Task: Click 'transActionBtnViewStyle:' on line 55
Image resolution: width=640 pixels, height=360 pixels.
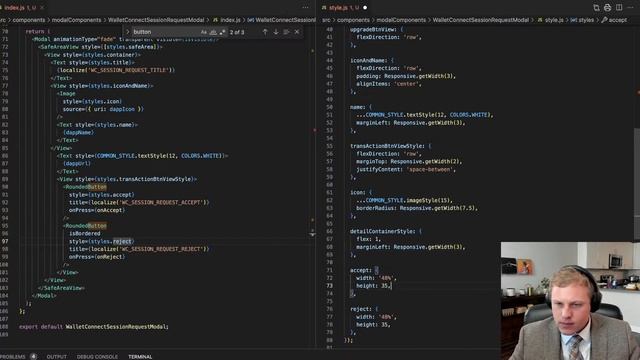Action: coord(387,146)
